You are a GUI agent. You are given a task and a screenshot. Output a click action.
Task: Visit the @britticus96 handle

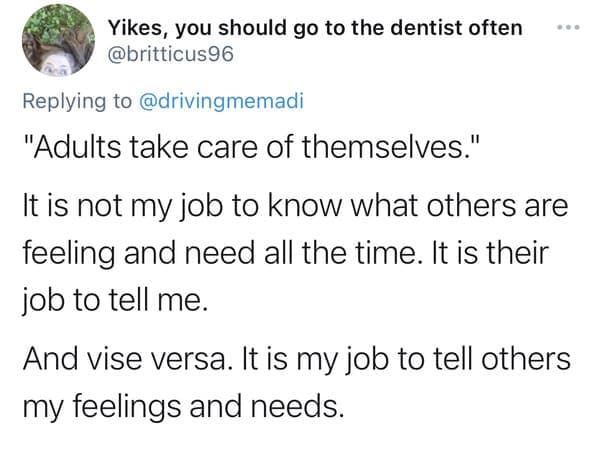pos(171,55)
